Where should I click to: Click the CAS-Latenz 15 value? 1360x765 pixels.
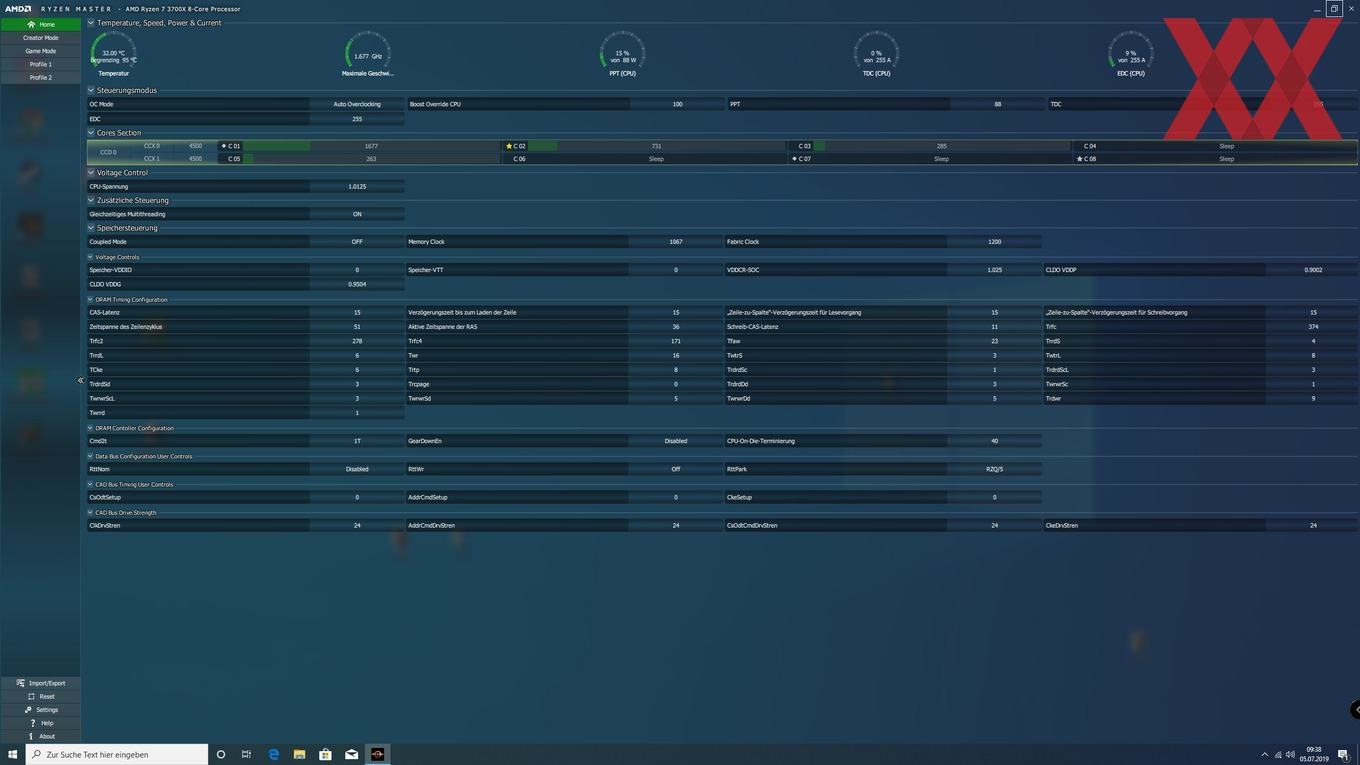tap(357, 312)
